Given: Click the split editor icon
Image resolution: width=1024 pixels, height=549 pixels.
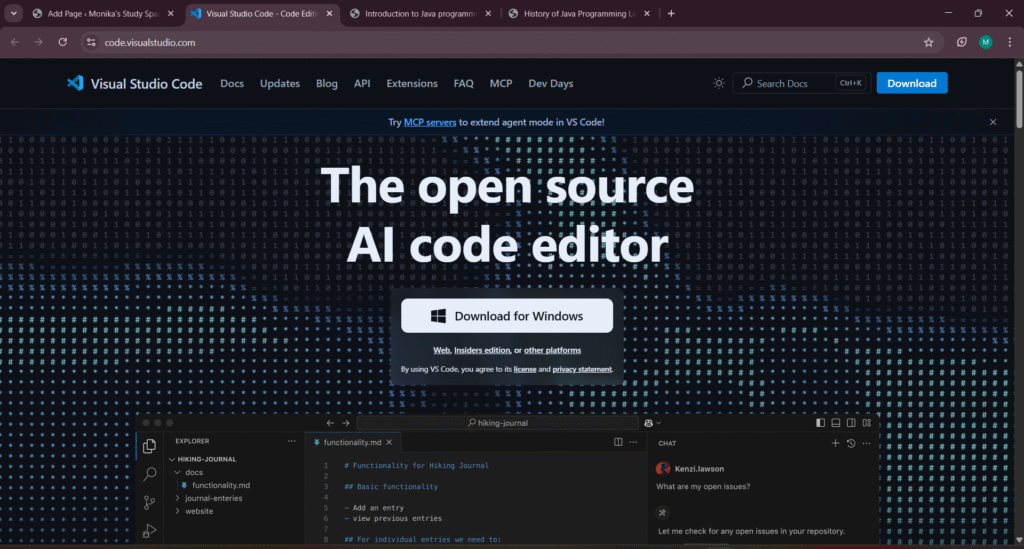Looking at the screenshot, I should (x=618, y=442).
